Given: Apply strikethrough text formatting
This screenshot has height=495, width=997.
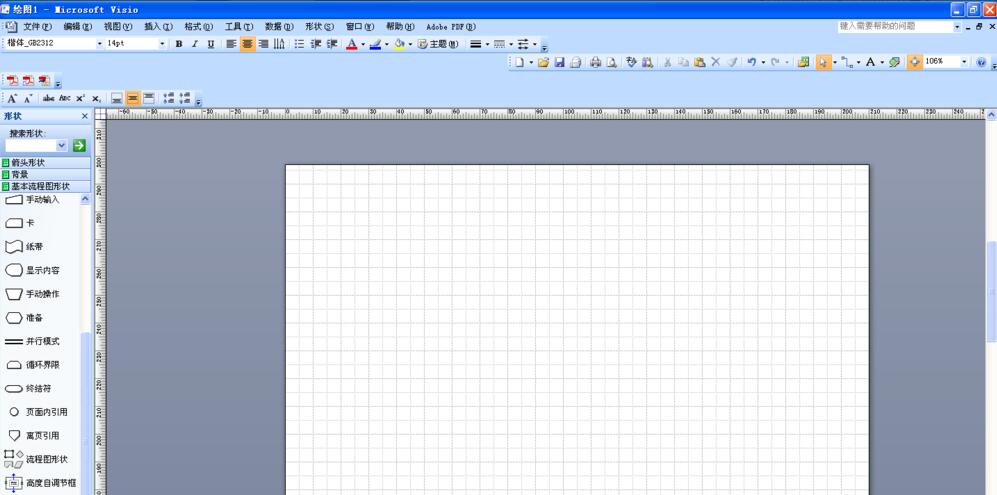Looking at the screenshot, I should [48, 99].
